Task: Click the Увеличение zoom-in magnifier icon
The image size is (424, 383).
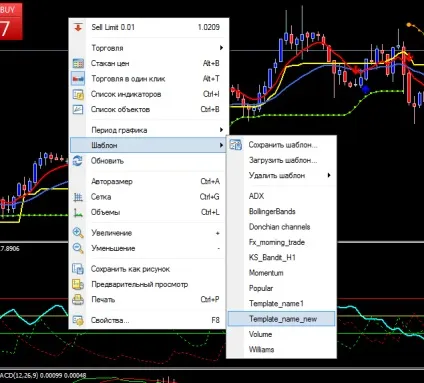Action: coord(78,233)
